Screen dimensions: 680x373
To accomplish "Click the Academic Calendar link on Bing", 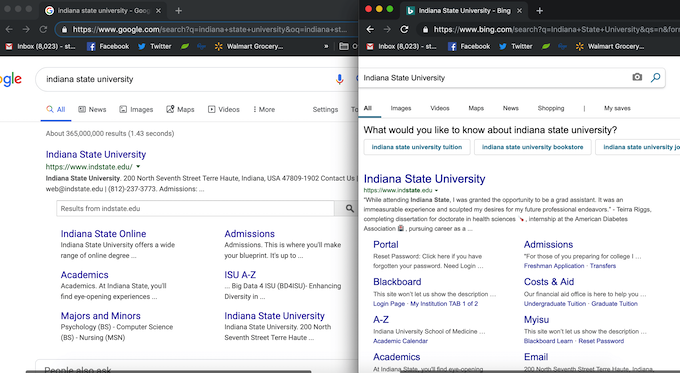I will point(400,341).
